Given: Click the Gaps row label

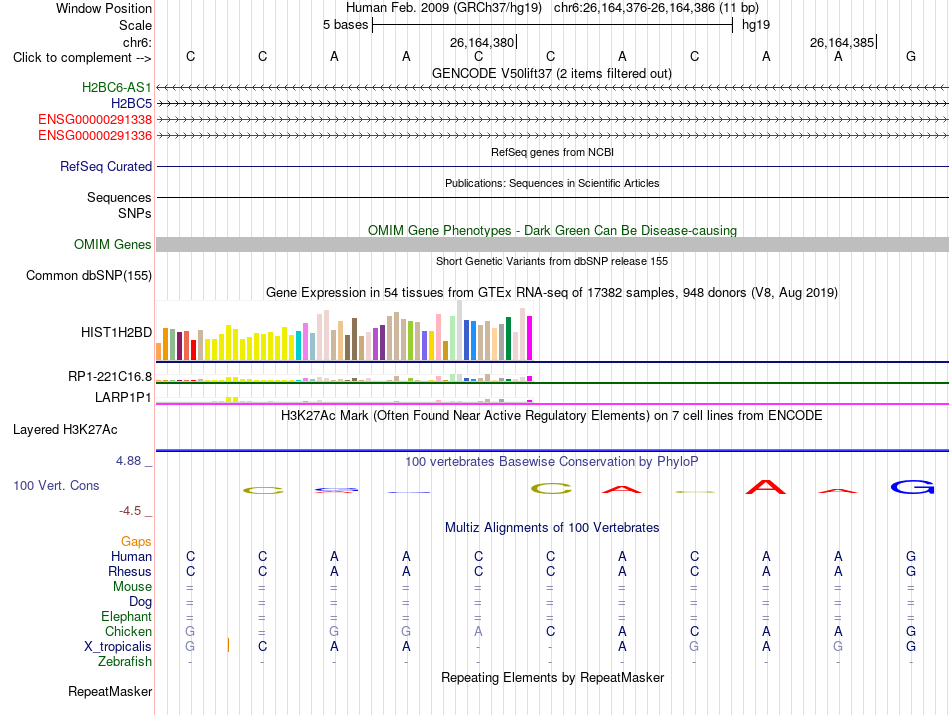Looking at the screenshot, I should click(136, 541).
